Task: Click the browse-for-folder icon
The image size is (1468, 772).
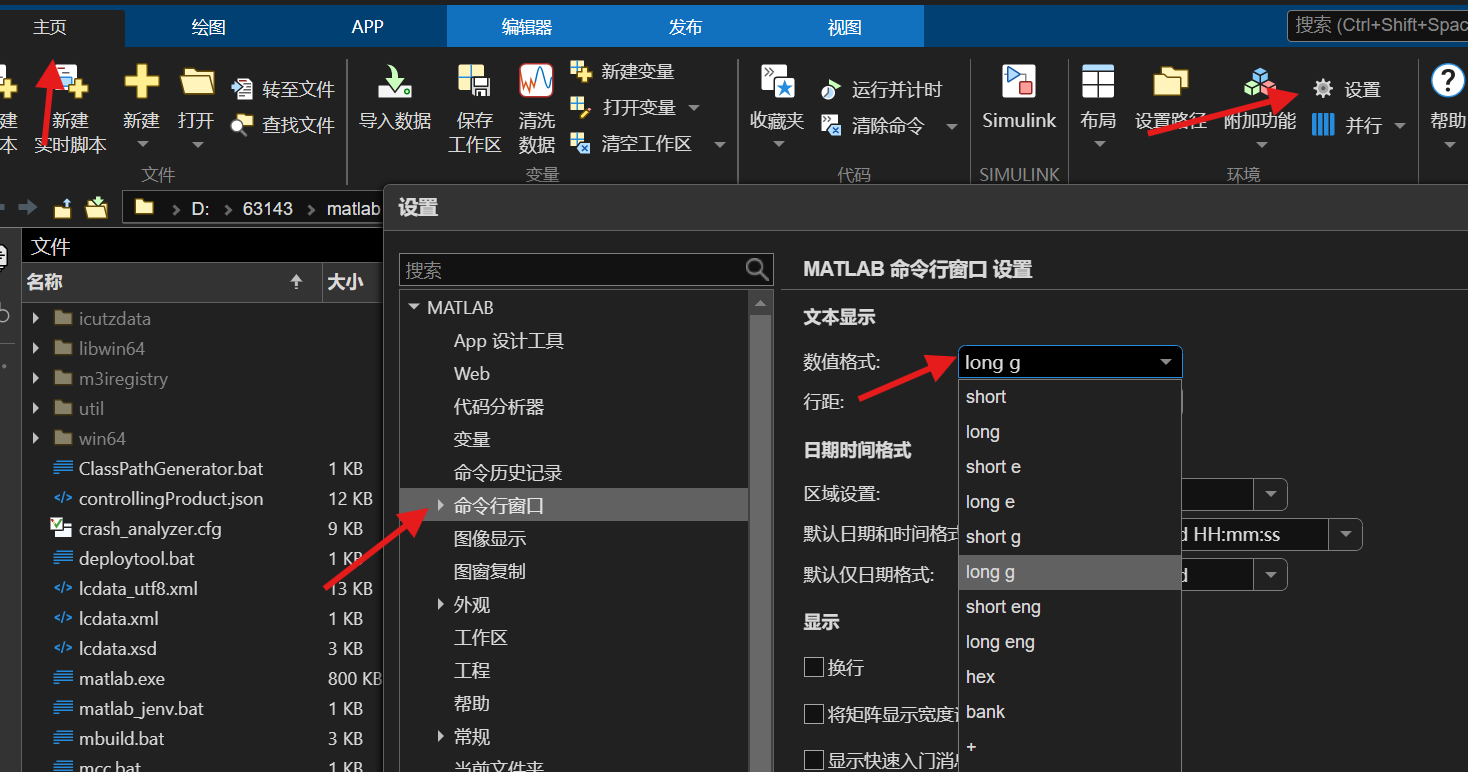Action: 96,207
